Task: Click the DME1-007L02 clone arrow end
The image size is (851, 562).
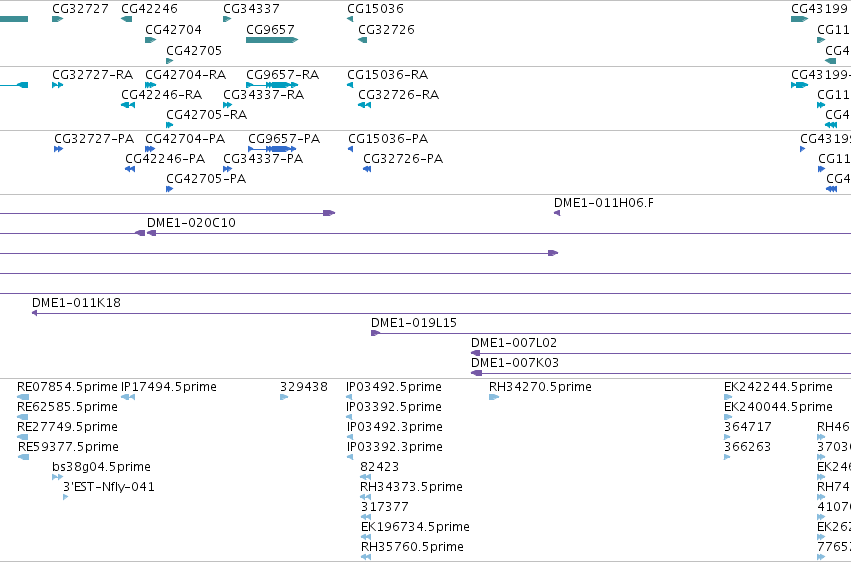Action: pos(475,353)
